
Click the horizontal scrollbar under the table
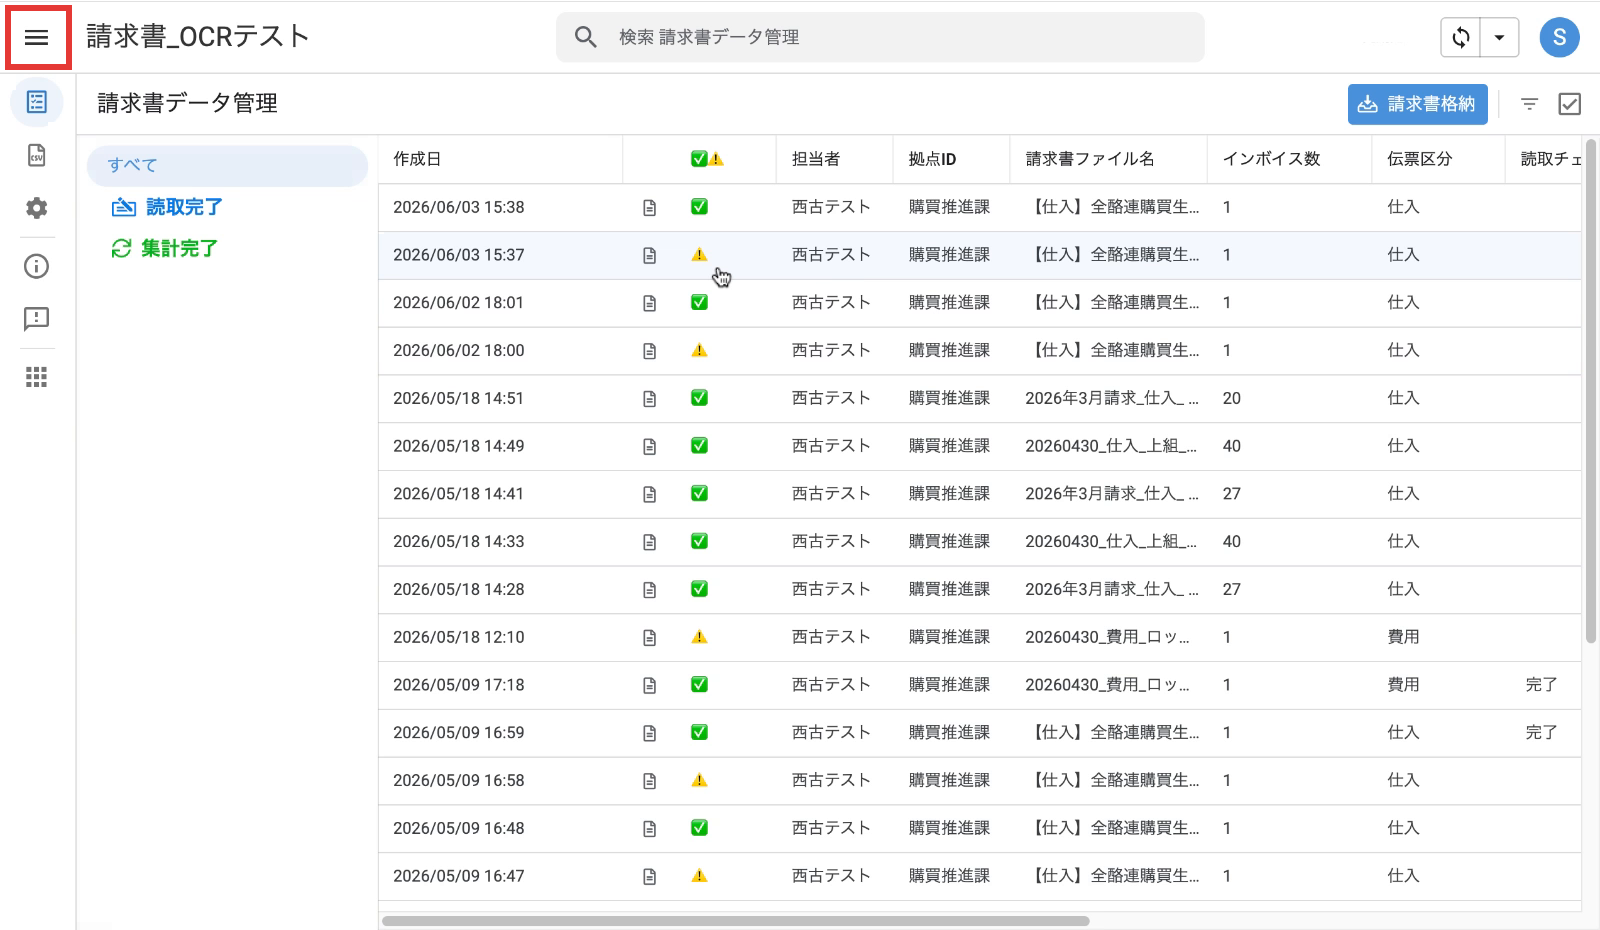point(735,921)
